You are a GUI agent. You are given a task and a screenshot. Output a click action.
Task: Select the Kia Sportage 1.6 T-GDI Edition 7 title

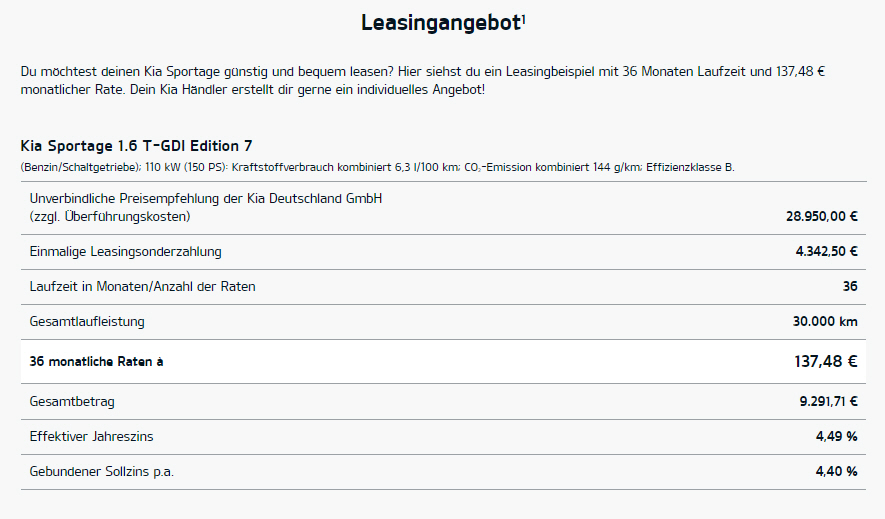point(136,146)
